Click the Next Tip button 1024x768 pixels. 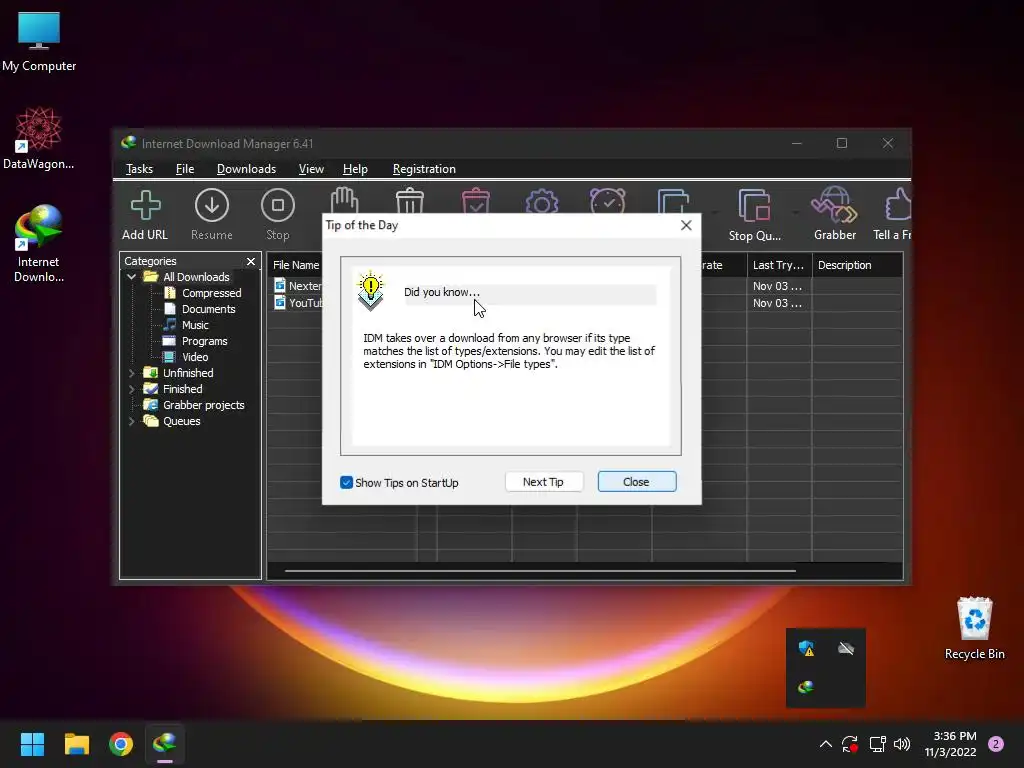[543, 482]
